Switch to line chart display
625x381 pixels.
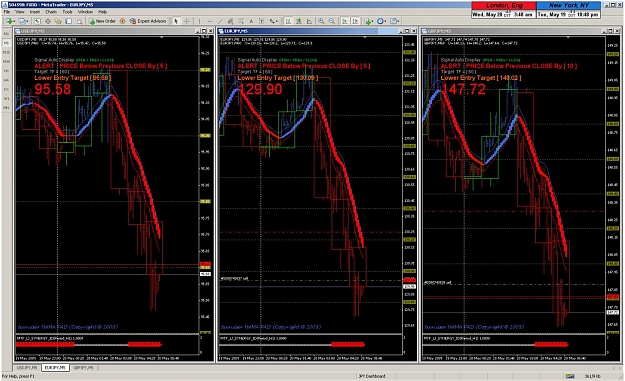click(x=309, y=21)
